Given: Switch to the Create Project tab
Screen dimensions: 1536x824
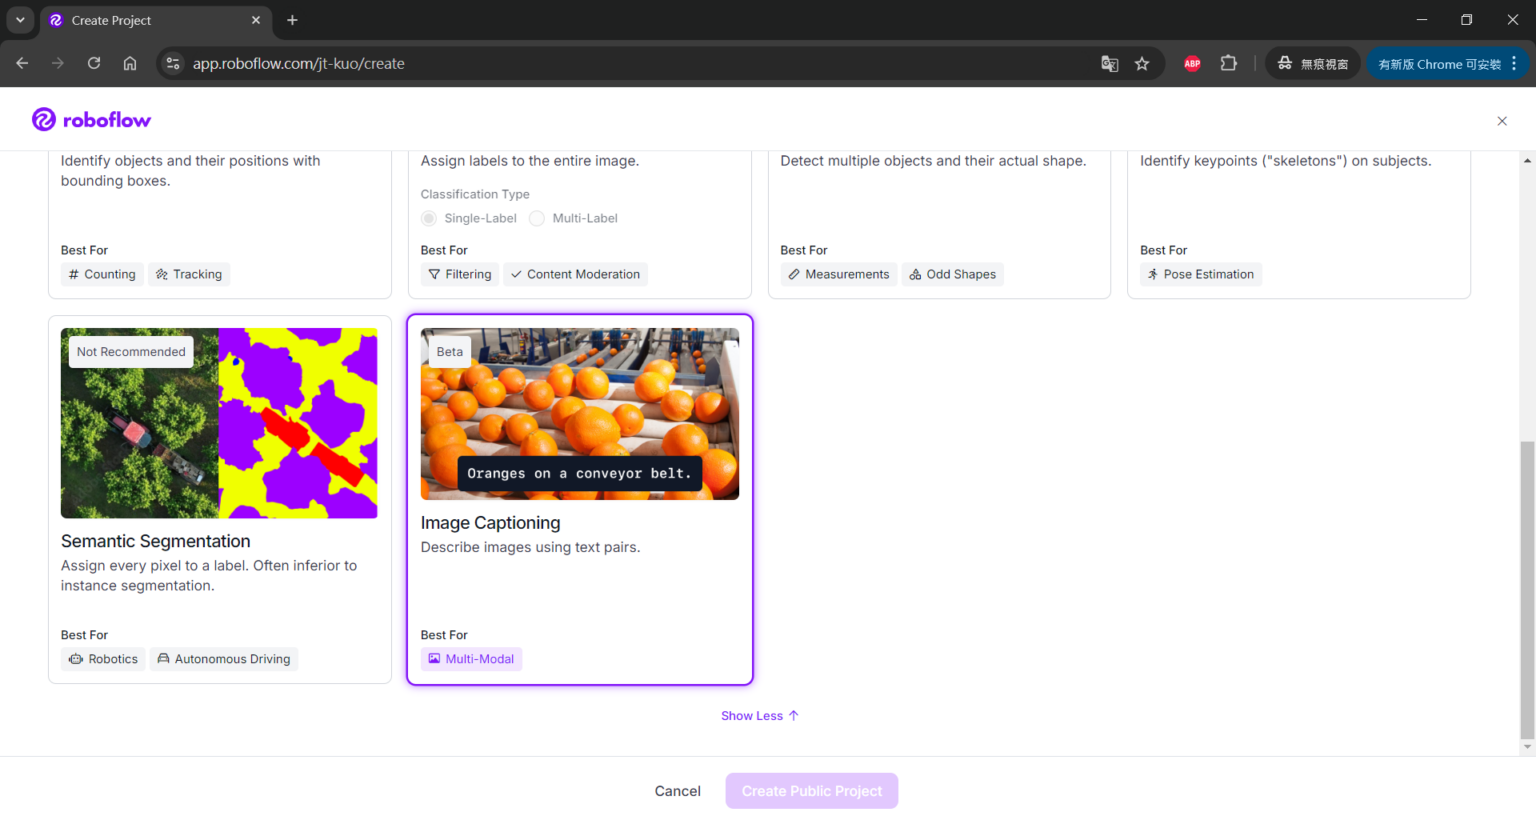Looking at the screenshot, I should [x=150, y=20].
